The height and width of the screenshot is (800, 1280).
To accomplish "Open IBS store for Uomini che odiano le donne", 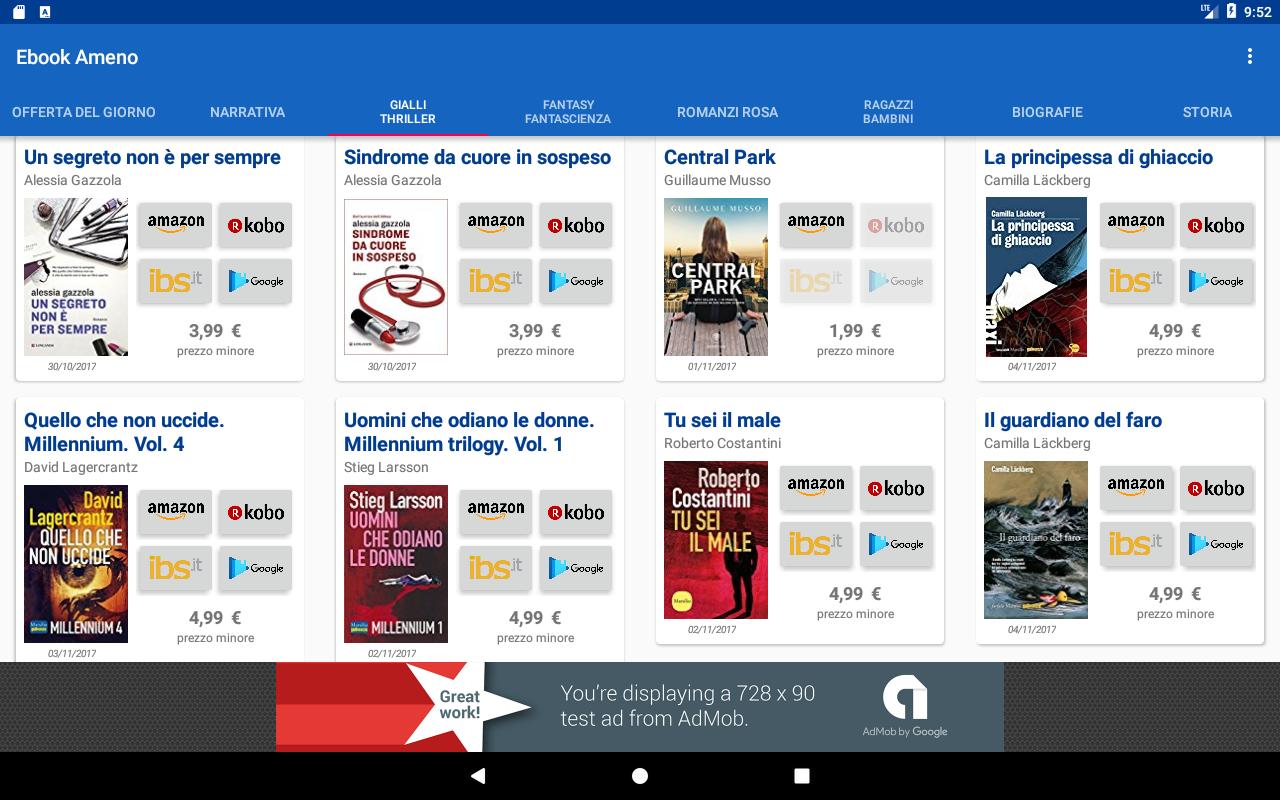I will (496, 568).
